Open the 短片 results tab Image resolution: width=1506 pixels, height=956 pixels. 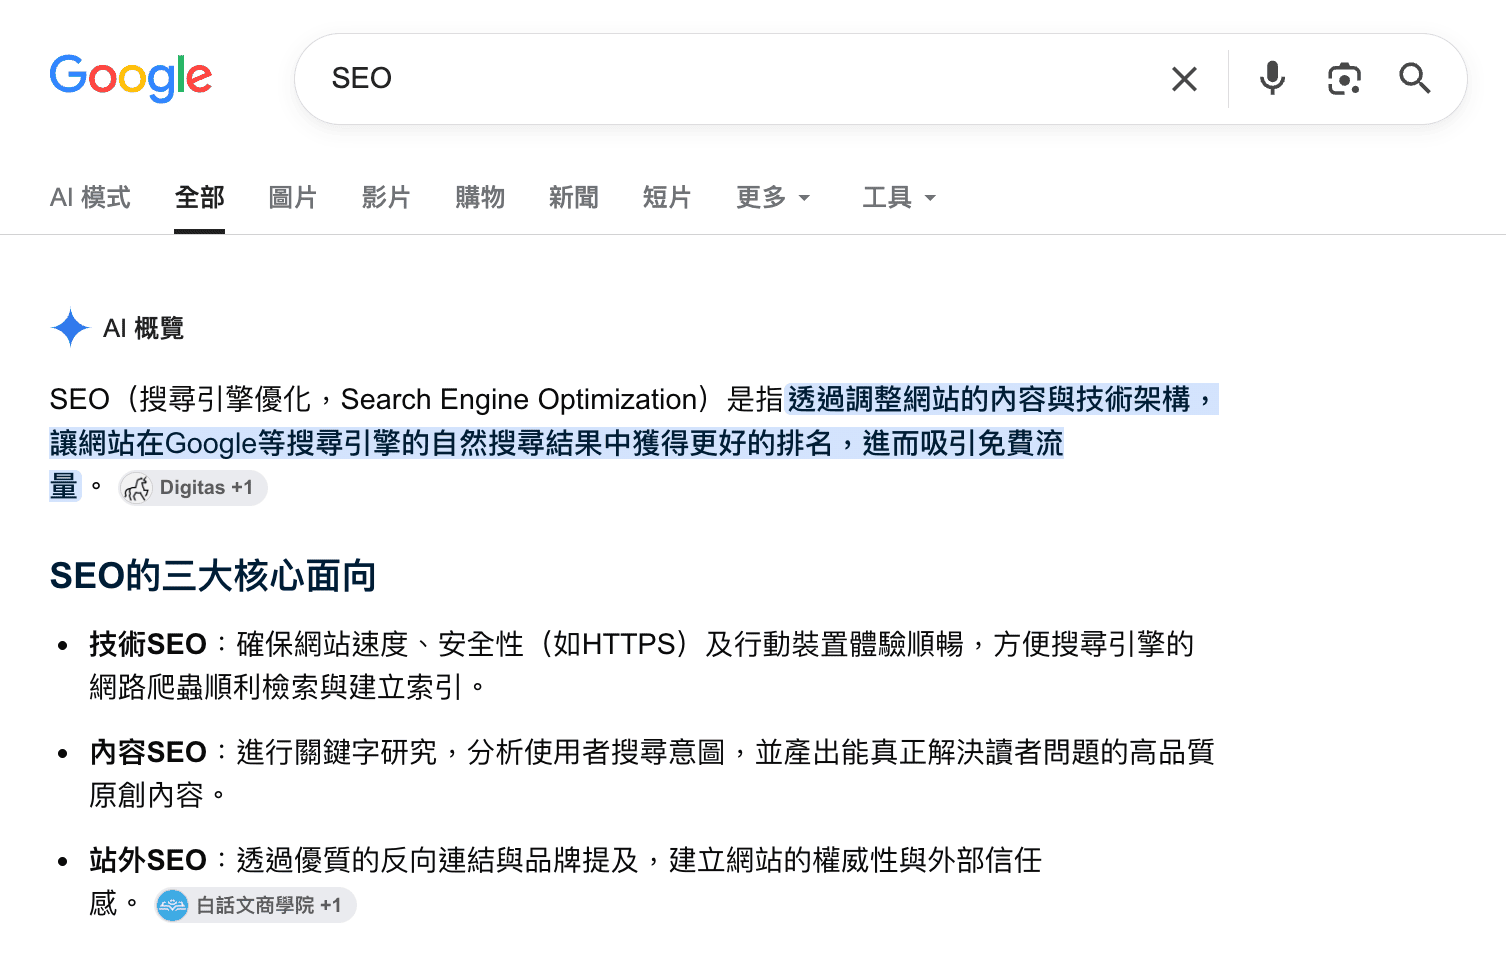point(667,198)
